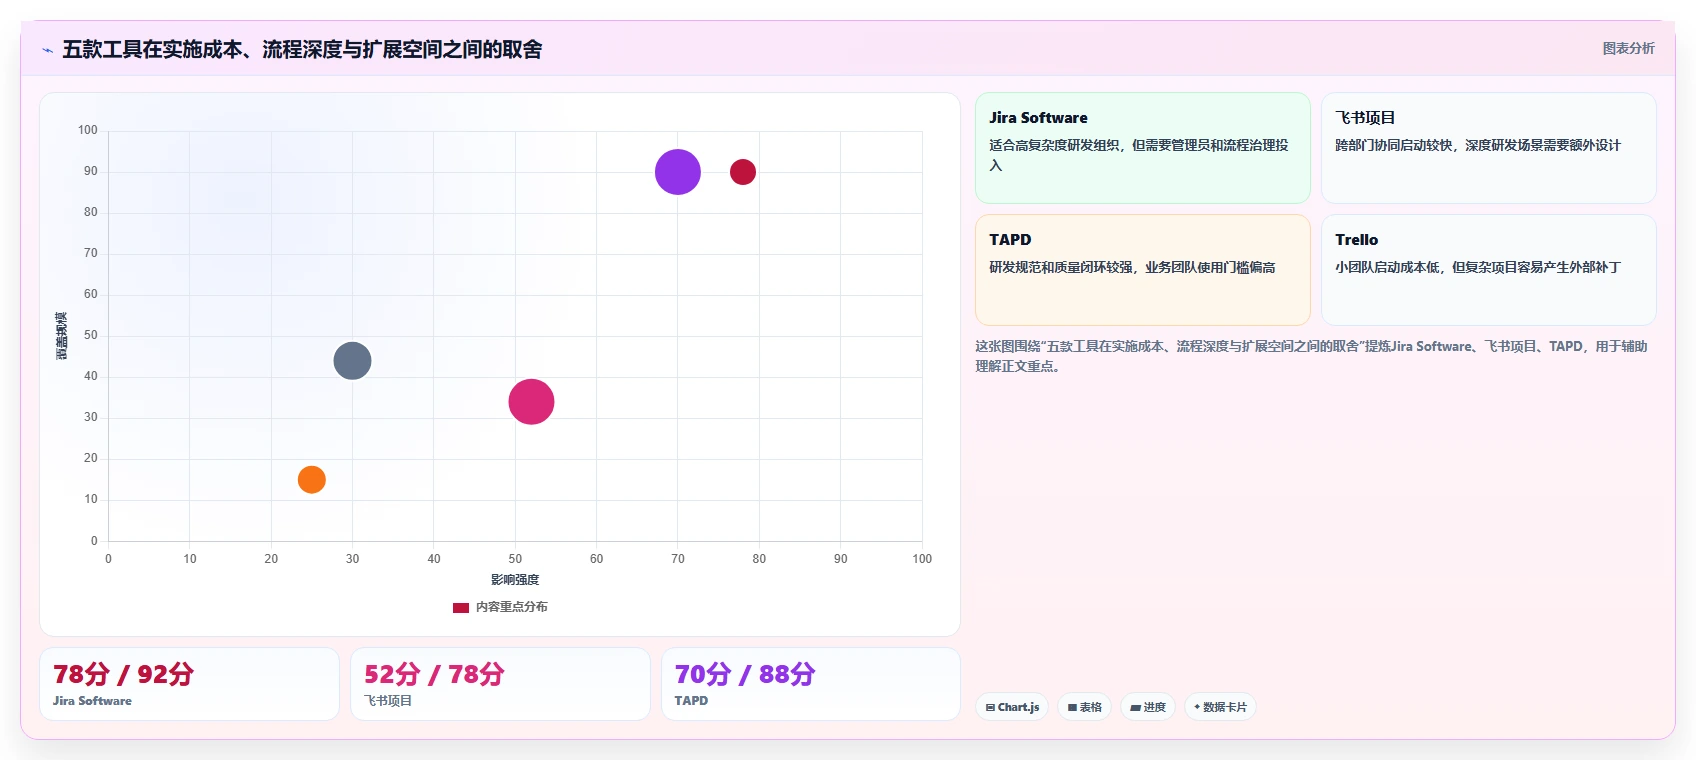Click the 表格 tag chip
Screen dimensions: 1696x760
click(x=1084, y=707)
